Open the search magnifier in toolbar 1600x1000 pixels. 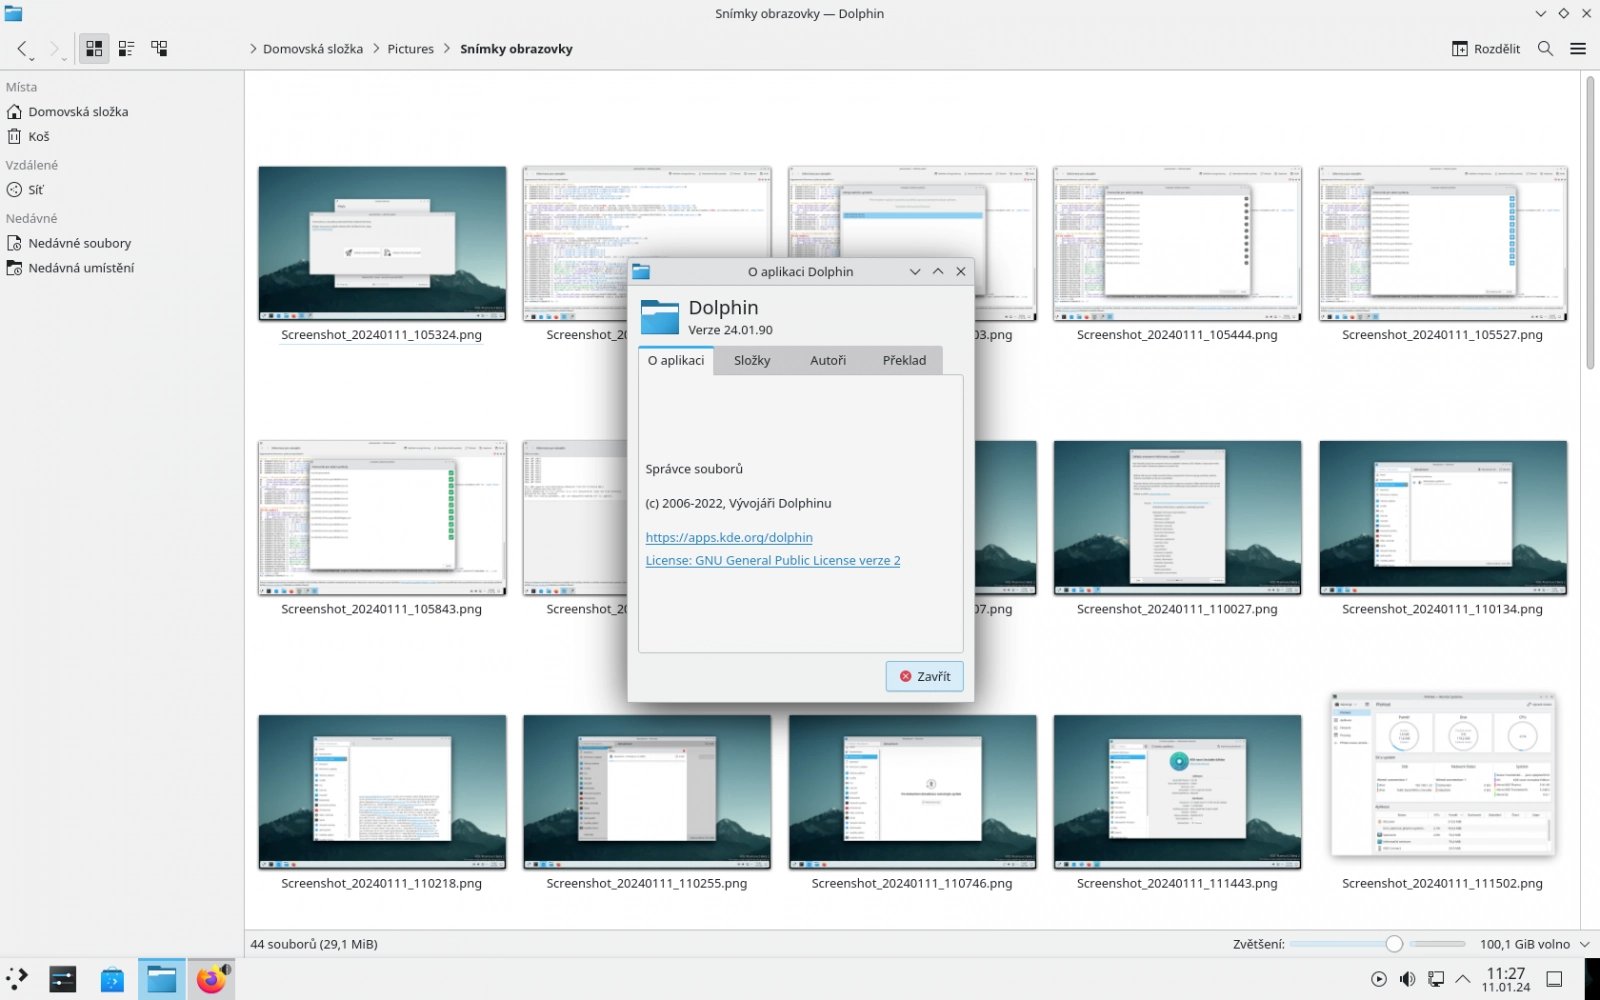1545,48
